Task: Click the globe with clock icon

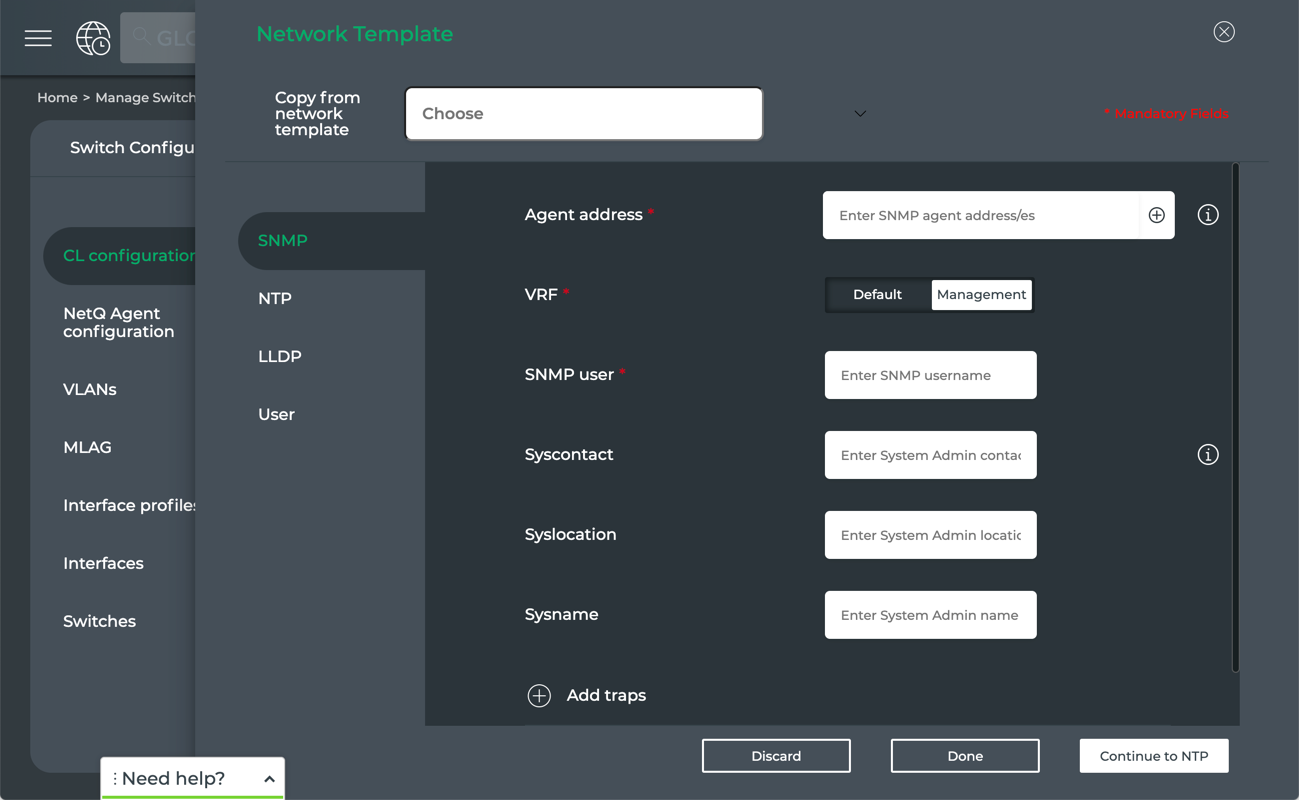Action: click(93, 38)
